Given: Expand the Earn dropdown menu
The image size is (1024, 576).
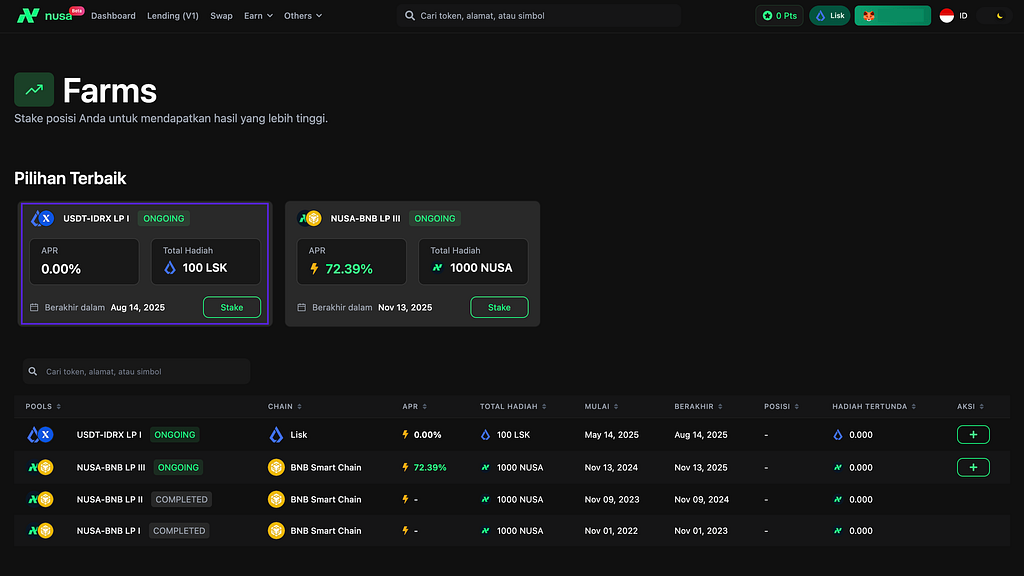Looking at the screenshot, I should tap(258, 16).
